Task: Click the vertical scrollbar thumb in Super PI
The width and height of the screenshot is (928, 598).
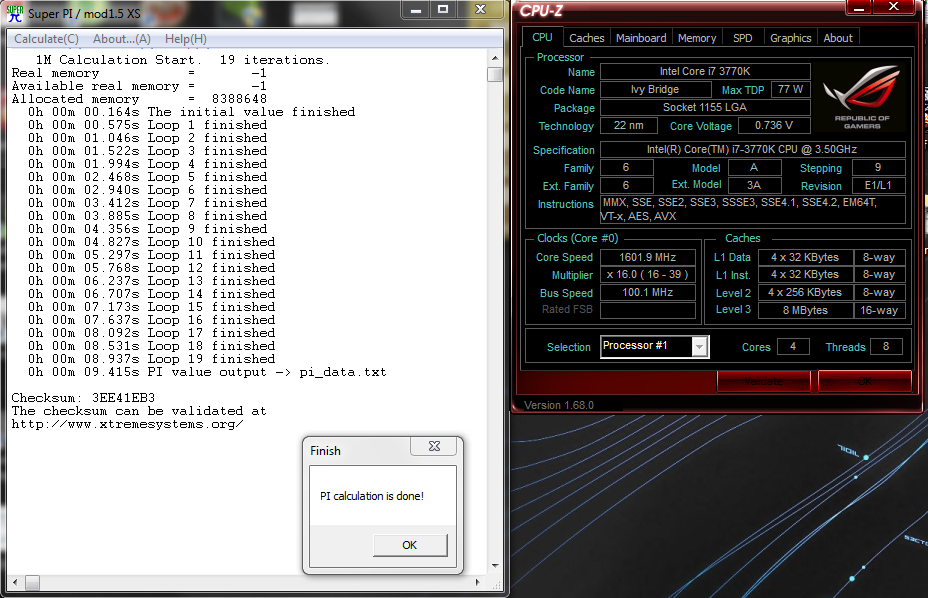Action: point(495,74)
